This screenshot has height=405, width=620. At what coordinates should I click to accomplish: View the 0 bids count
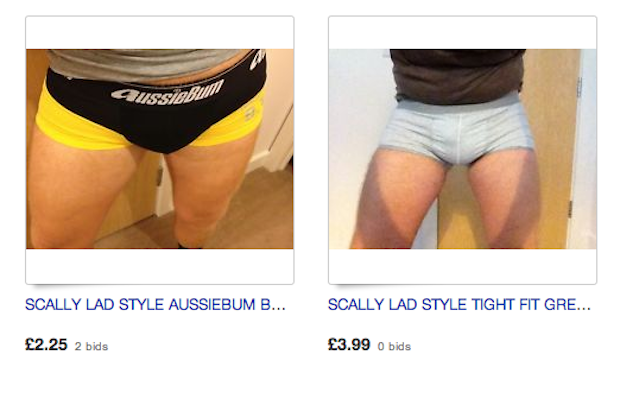pyautogui.click(x=394, y=346)
